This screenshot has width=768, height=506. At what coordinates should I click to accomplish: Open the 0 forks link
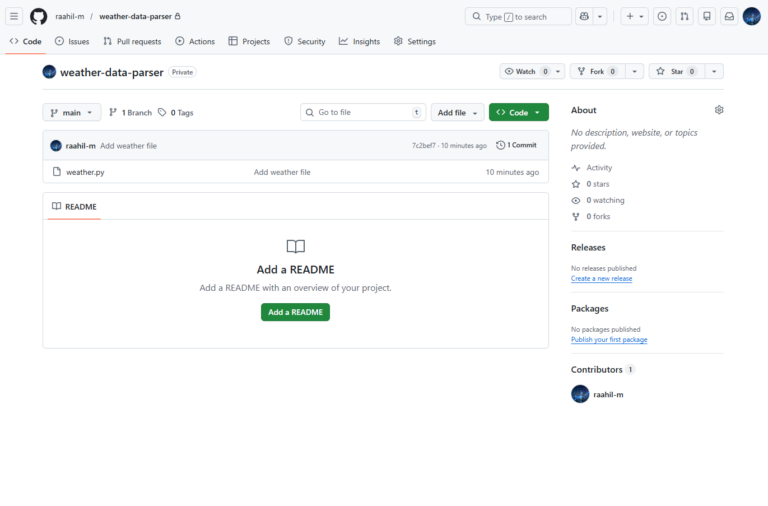(591, 217)
